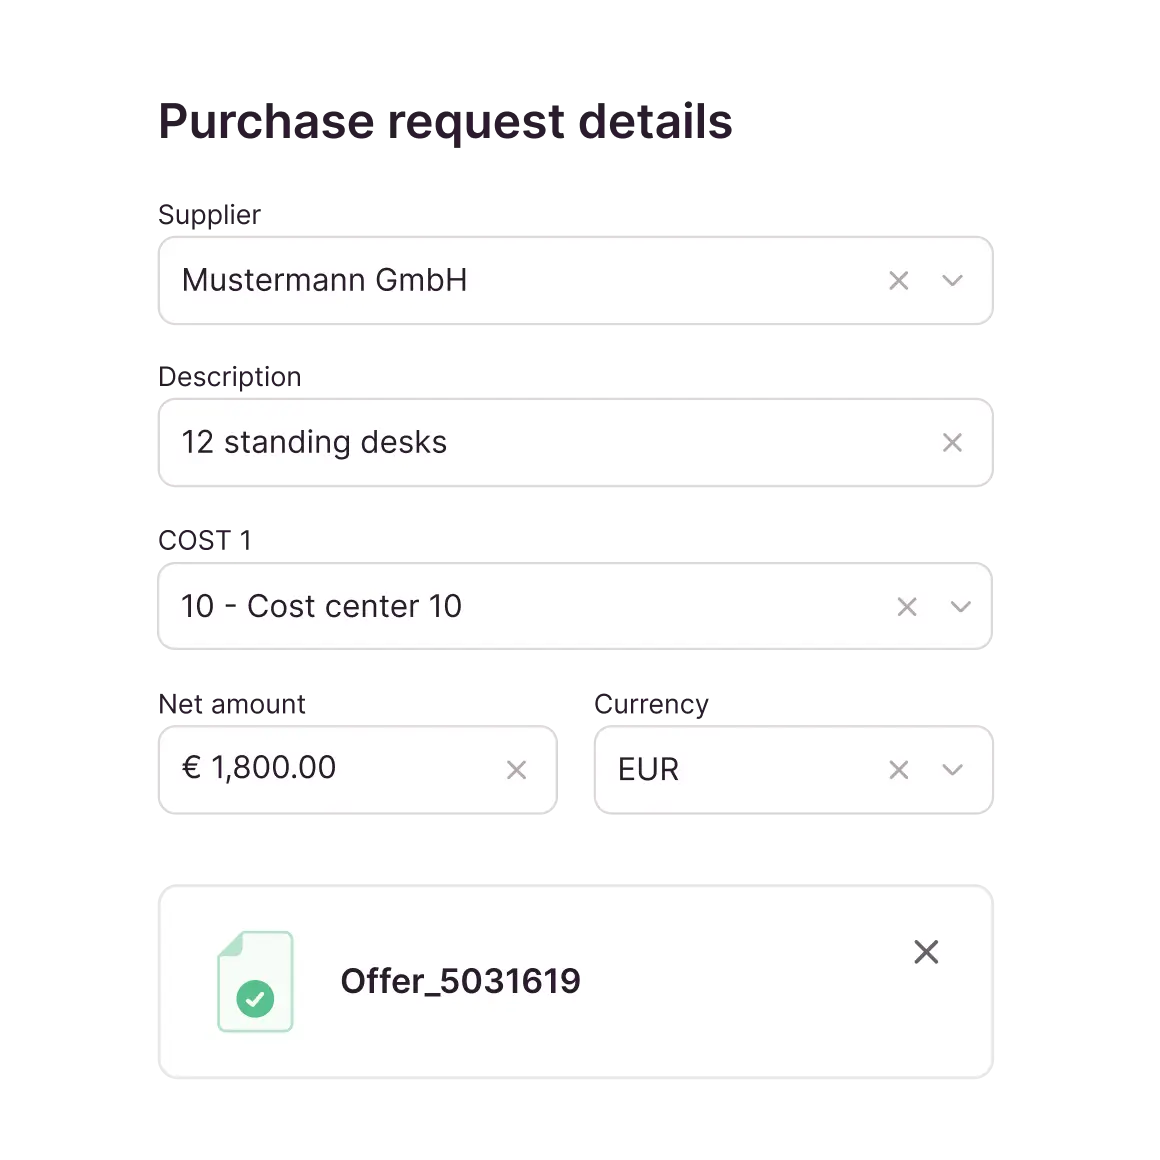The image size is (1160, 1160).
Task: Expand the Cost center 10 dropdown chevron
Action: click(960, 606)
